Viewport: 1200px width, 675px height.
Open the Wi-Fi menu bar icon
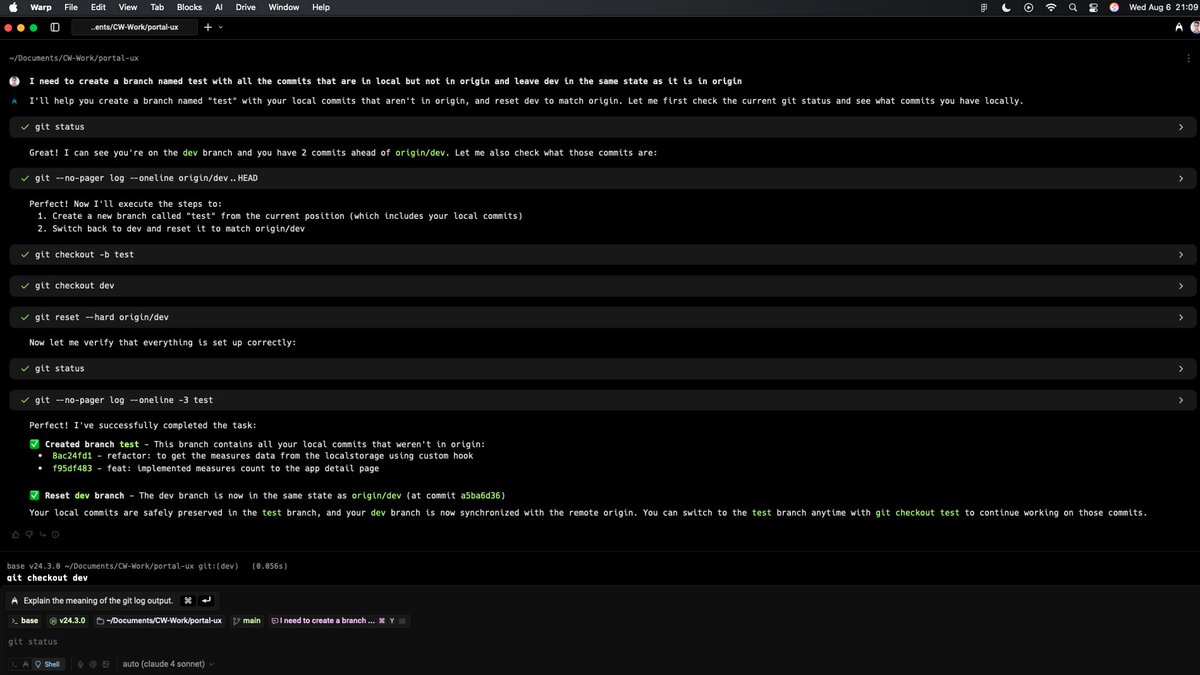click(x=1051, y=7)
